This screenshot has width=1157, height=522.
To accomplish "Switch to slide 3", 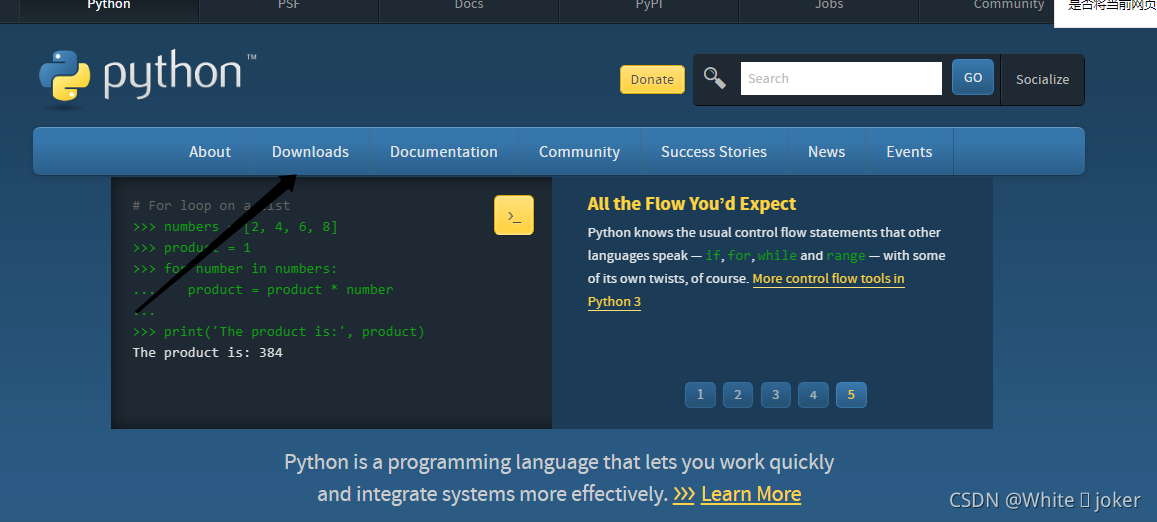I will pyautogui.click(x=776, y=395).
